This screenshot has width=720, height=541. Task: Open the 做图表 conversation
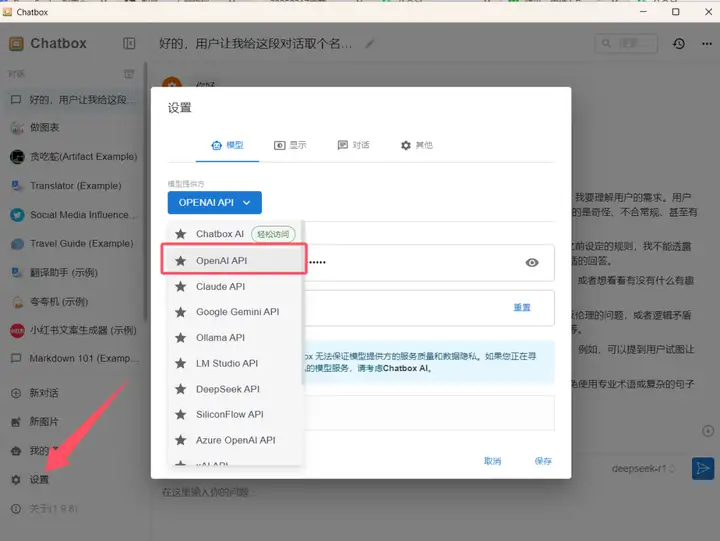coord(73,128)
